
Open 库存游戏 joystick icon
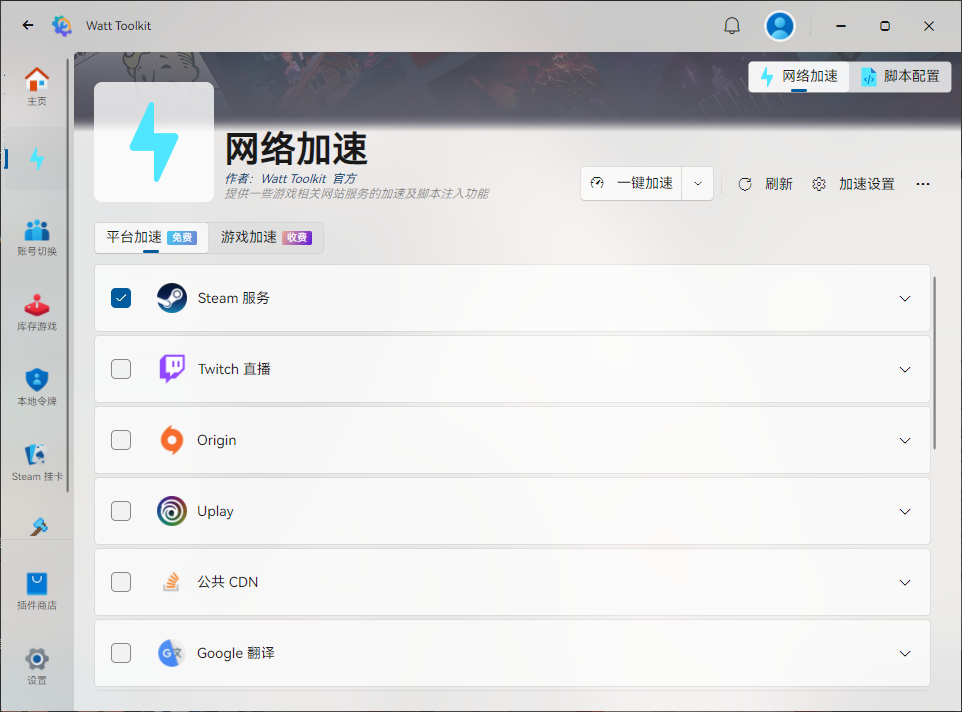pos(36,306)
